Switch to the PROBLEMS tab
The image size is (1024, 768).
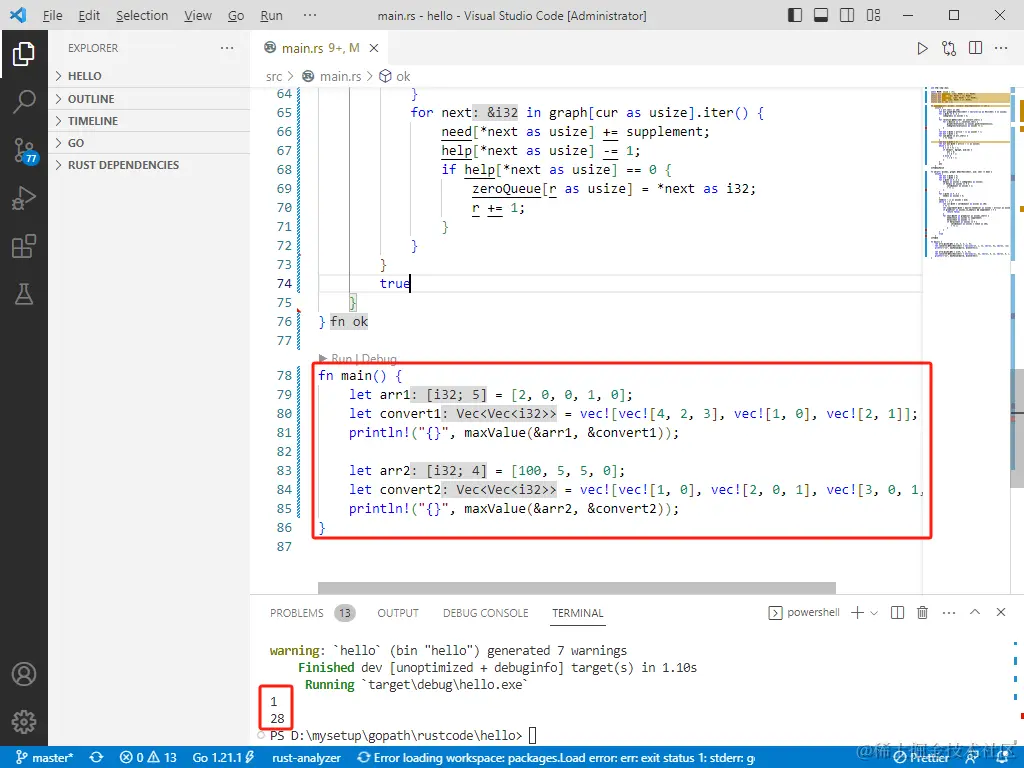(x=296, y=613)
